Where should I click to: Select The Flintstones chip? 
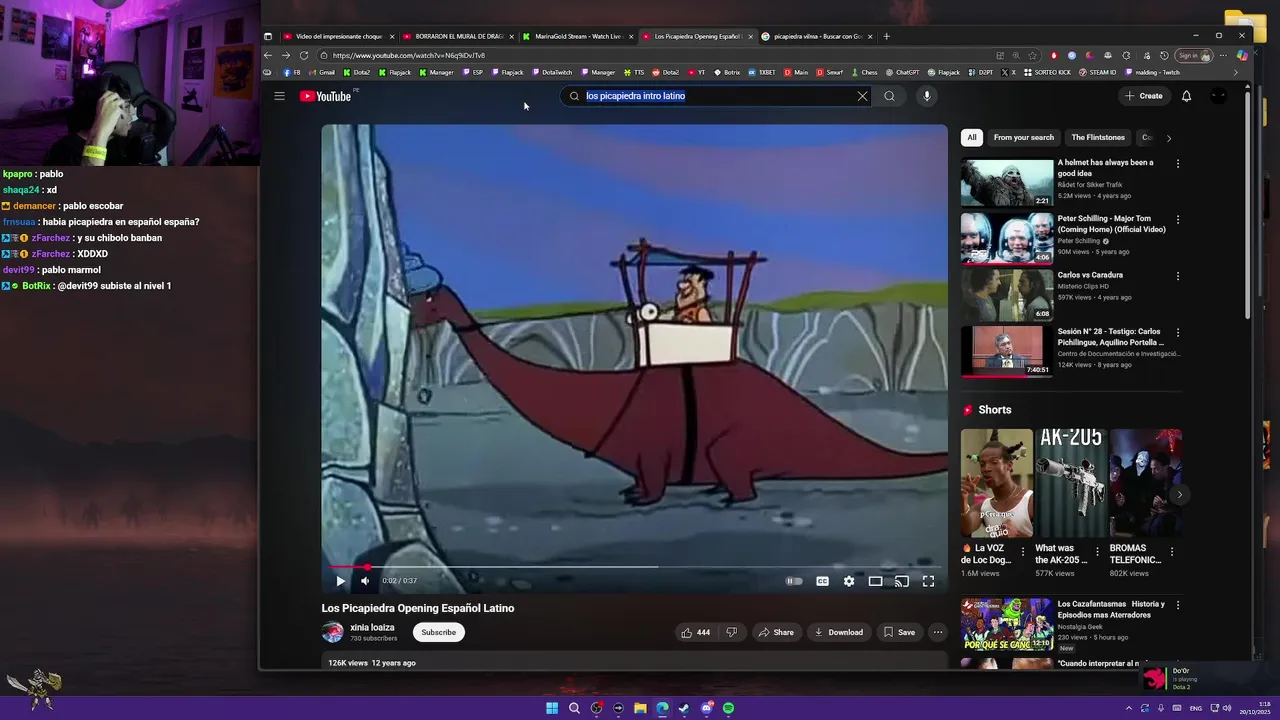(x=1098, y=137)
